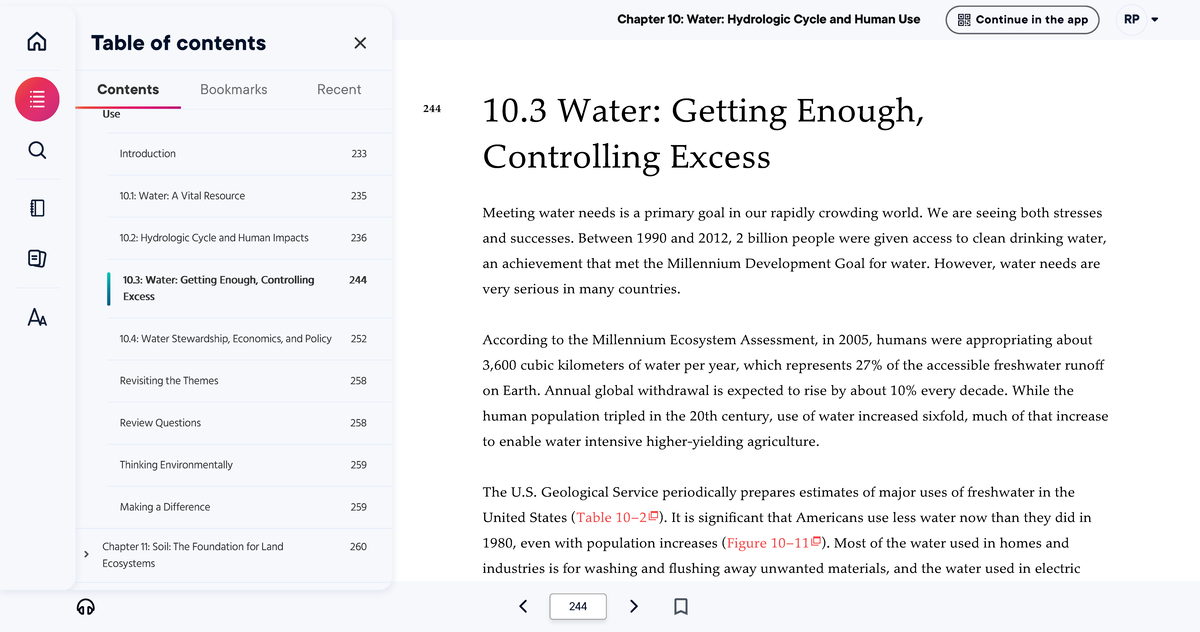
Task: Open the Notes and highlights panel
Action: tap(36, 258)
